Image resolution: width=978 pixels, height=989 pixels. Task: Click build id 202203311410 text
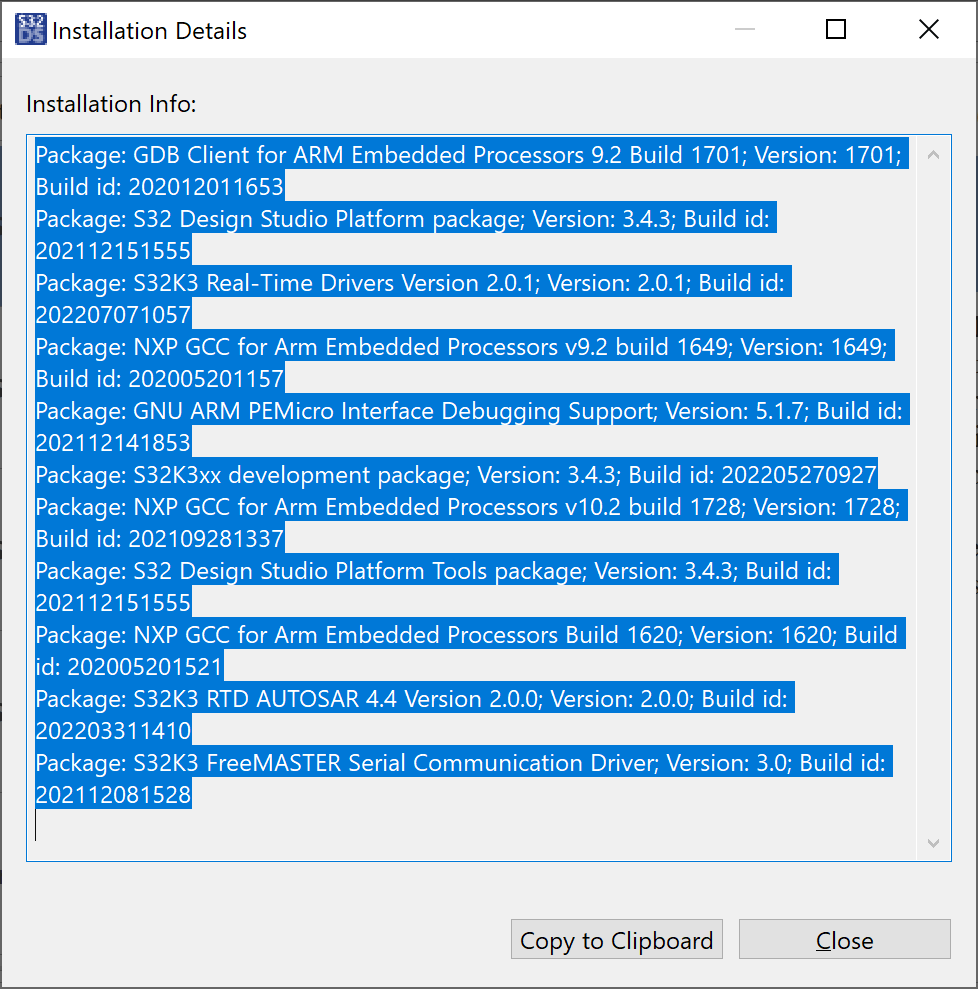(x=113, y=731)
